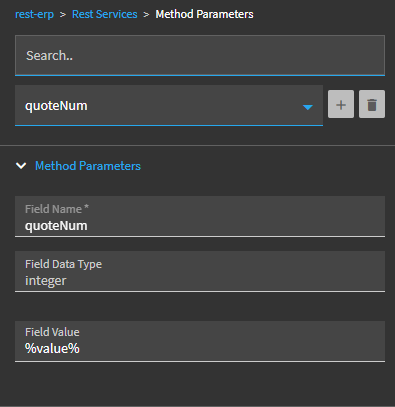This screenshot has height=407, width=395.
Task: Click the Method Parameters breadcrumb title
Action: [x=204, y=14]
